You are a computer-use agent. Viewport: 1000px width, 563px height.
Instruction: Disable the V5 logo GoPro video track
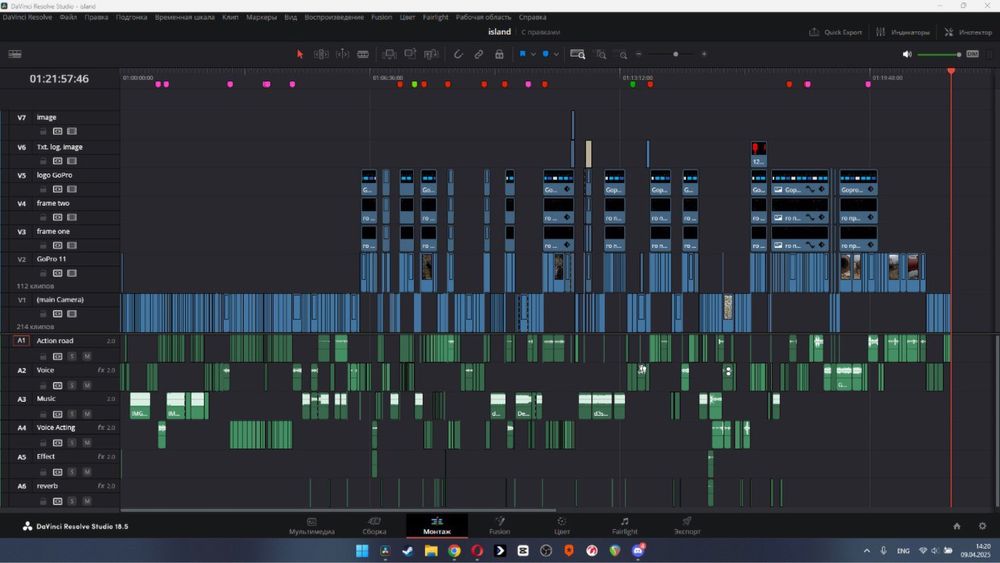tap(72, 189)
